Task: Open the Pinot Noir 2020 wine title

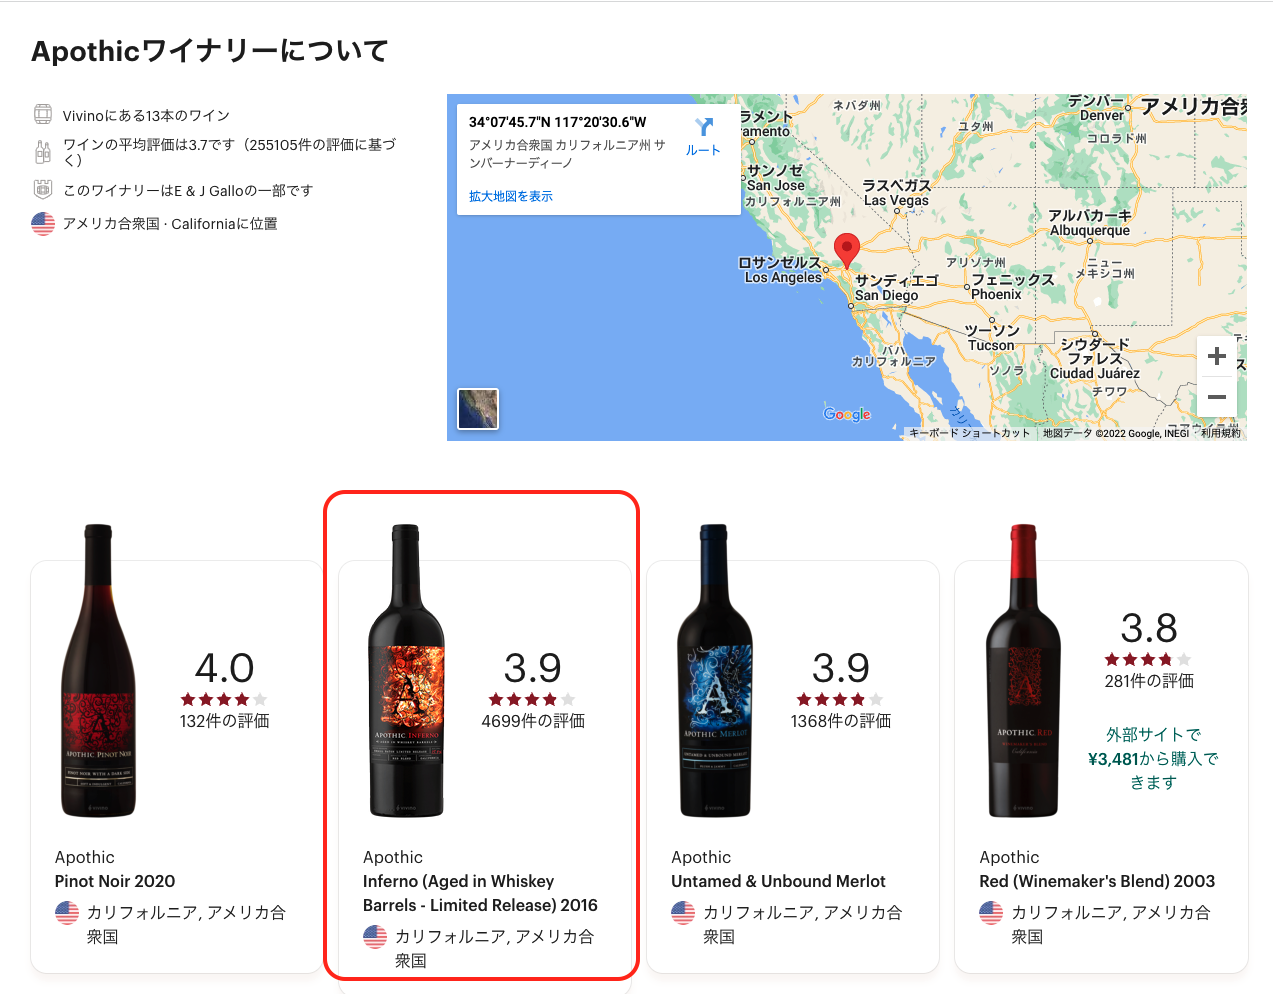Action: tap(115, 881)
